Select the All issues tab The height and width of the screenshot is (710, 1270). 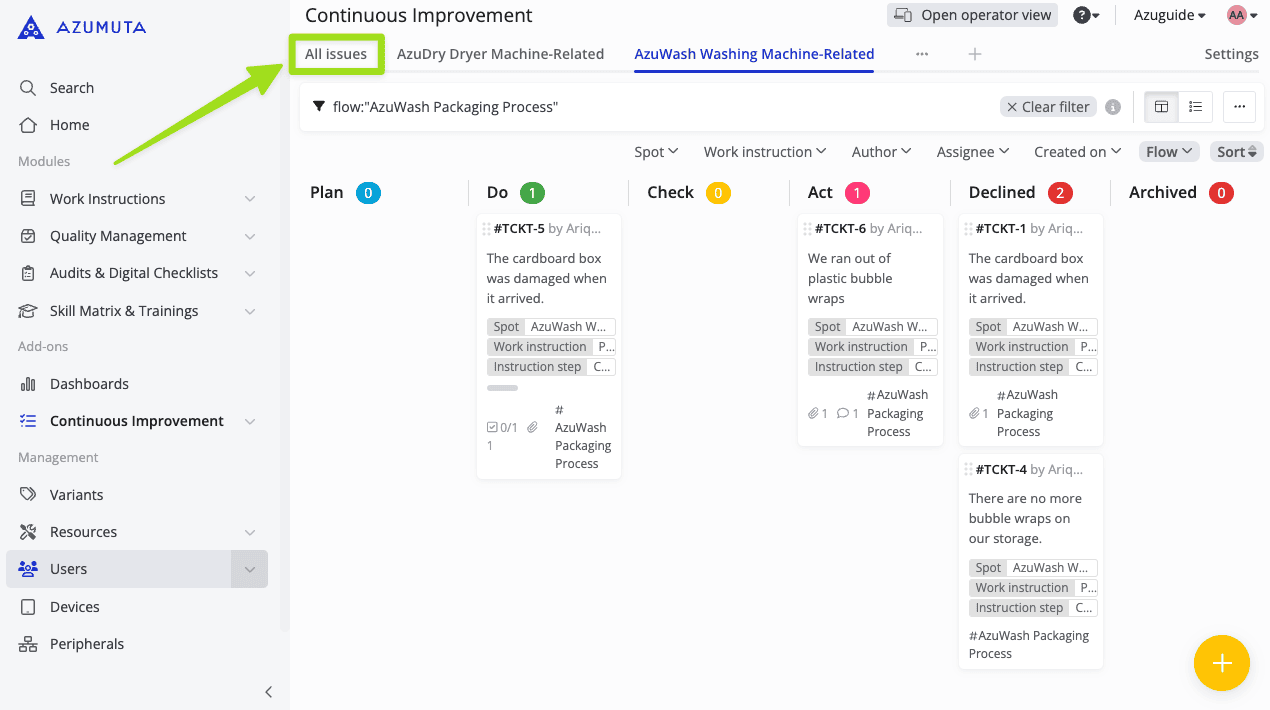coord(336,54)
